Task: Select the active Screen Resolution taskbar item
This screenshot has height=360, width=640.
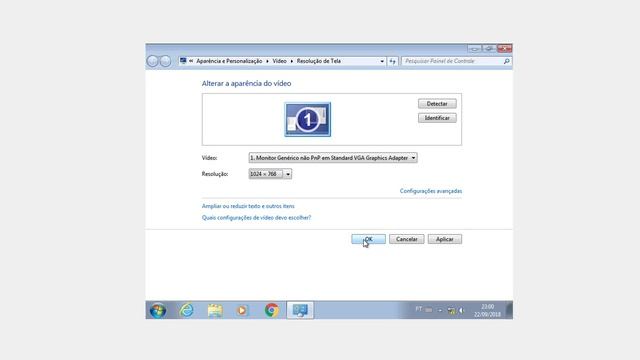Action: click(300, 310)
